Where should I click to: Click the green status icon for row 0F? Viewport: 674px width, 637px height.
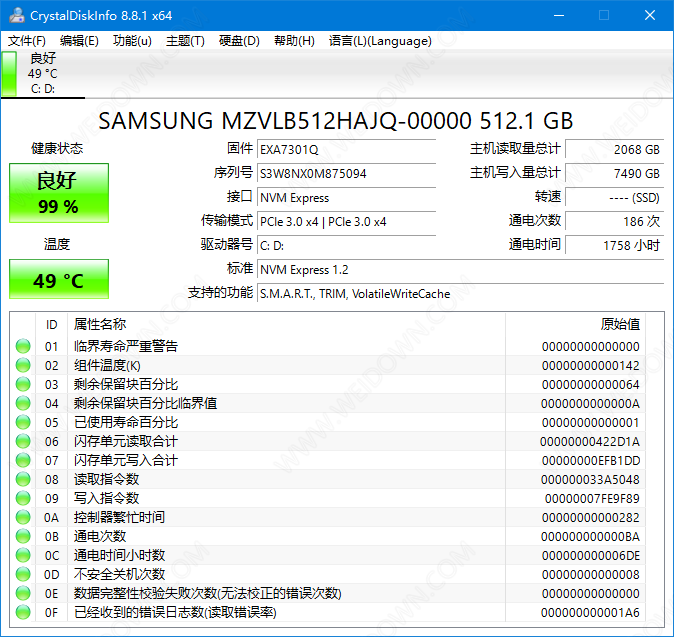23,612
